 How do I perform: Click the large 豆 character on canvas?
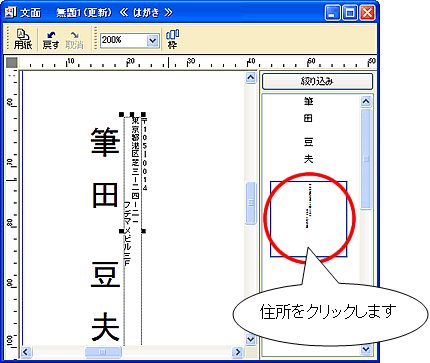pyautogui.click(x=105, y=274)
